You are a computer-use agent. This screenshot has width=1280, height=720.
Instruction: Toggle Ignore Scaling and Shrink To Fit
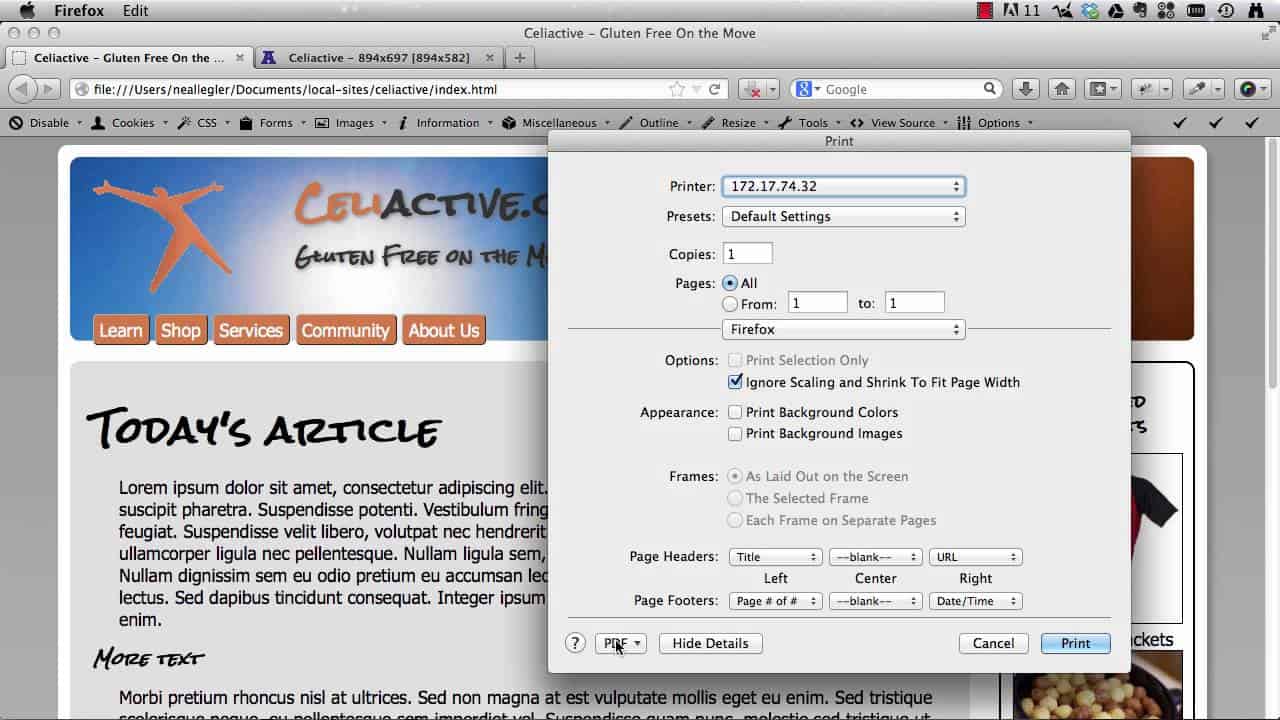735,382
